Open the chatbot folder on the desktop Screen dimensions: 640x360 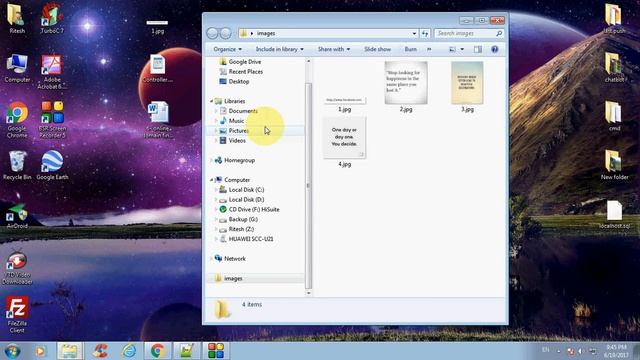tap(614, 68)
